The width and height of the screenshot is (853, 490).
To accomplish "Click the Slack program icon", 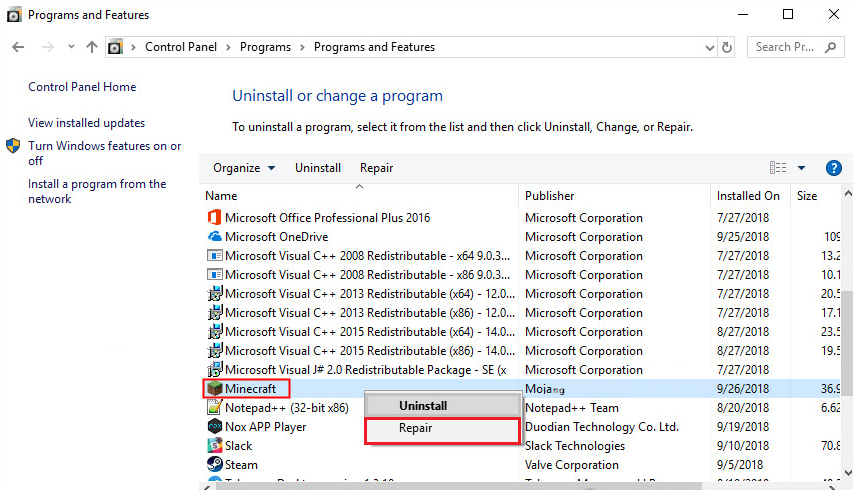I will [215, 445].
